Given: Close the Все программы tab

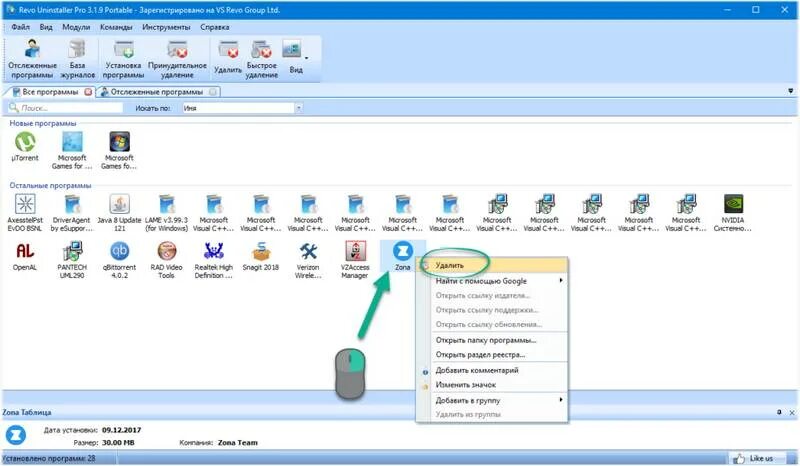Looking at the screenshot, I should point(88,92).
